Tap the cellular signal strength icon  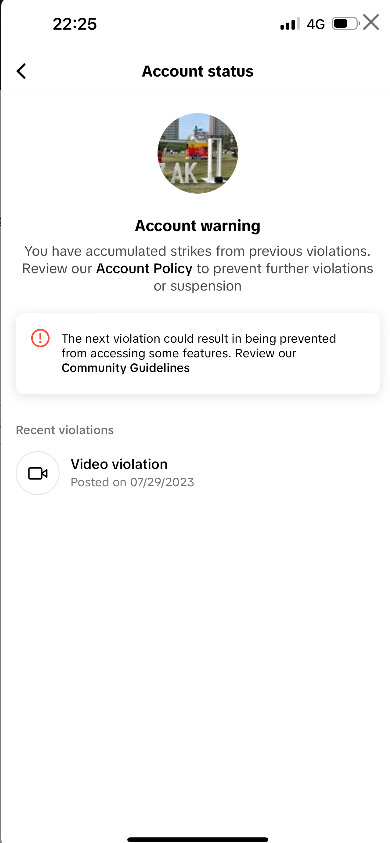click(x=290, y=24)
